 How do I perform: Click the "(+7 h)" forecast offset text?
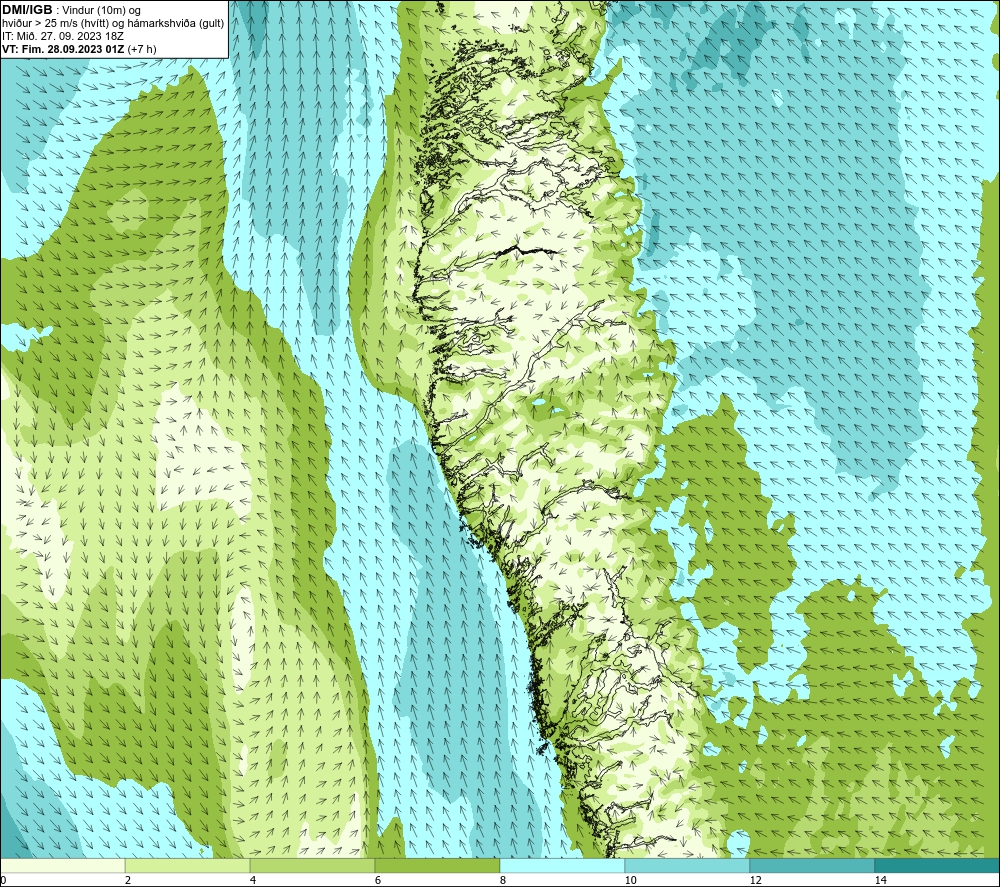[142, 49]
